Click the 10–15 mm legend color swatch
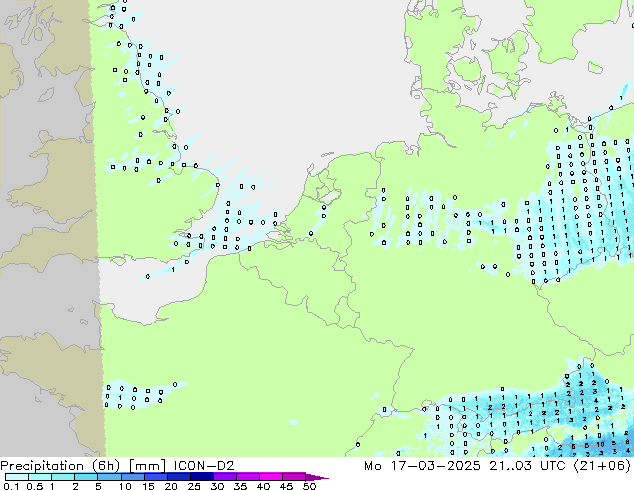The height and width of the screenshot is (490, 634). coord(132,477)
